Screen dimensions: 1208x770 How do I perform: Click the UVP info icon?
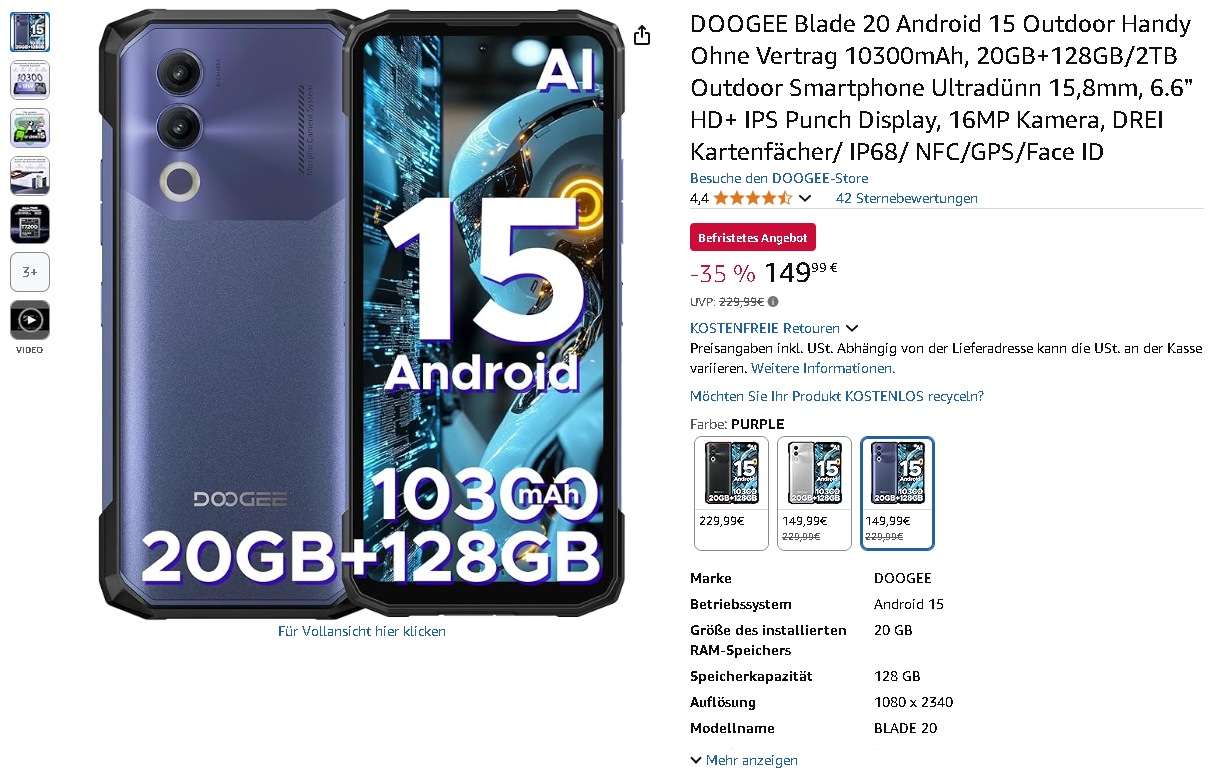(773, 301)
